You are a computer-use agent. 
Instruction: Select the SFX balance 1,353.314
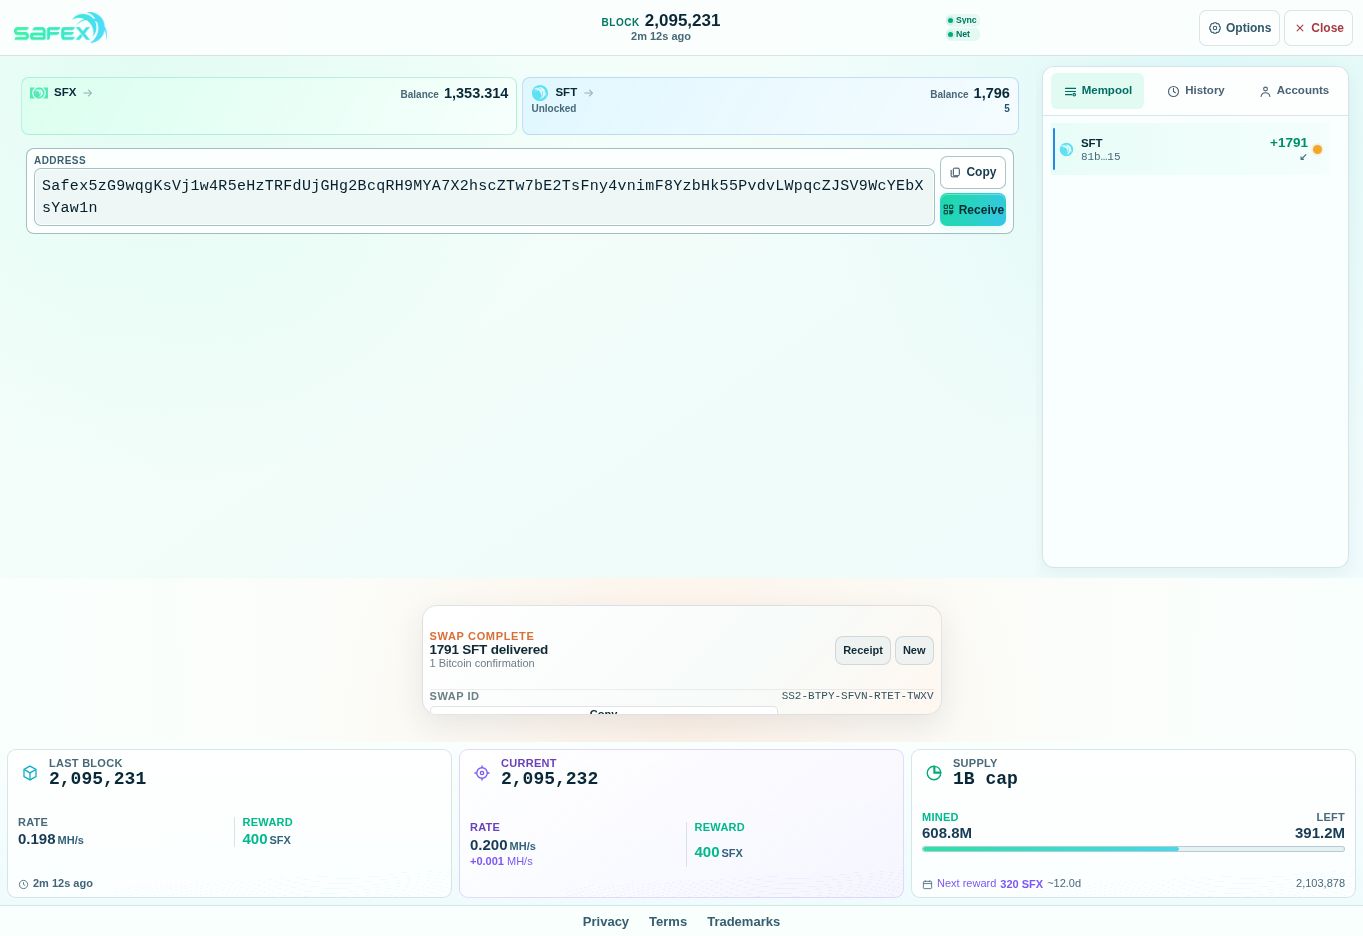[x=476, y=93]
